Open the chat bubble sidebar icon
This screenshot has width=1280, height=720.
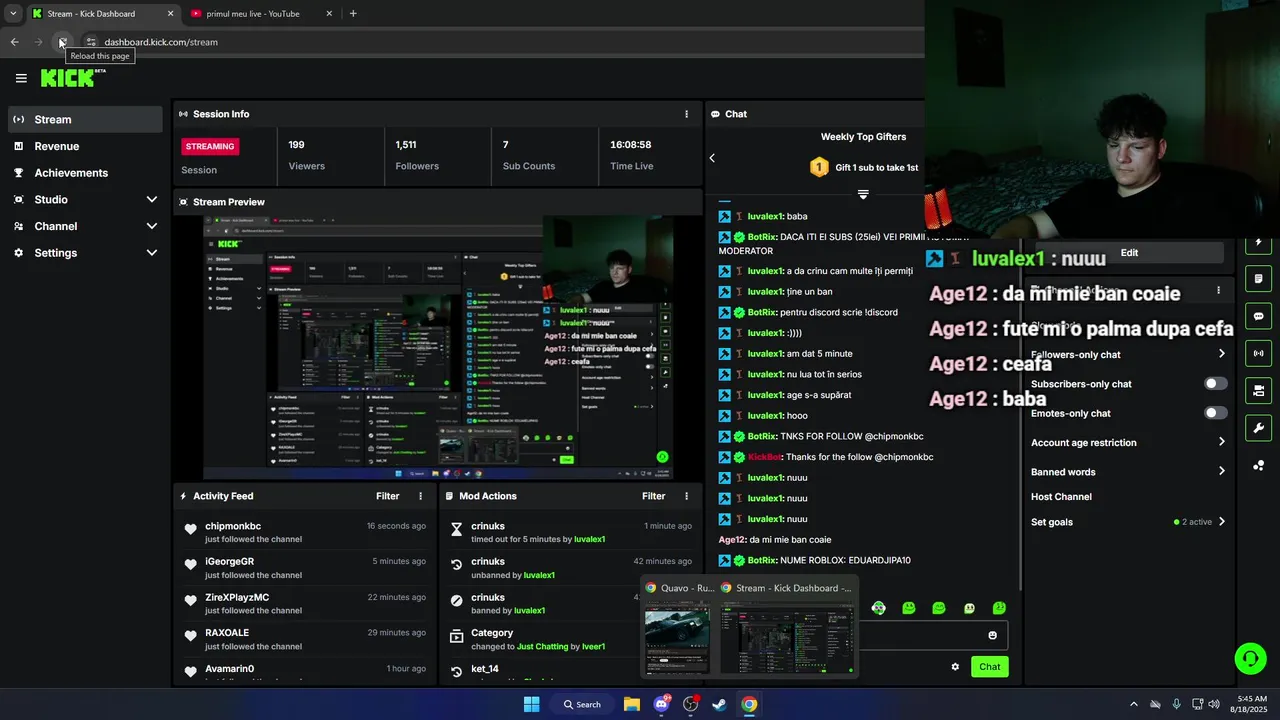pyautogui.click(x=1258, y=316)
